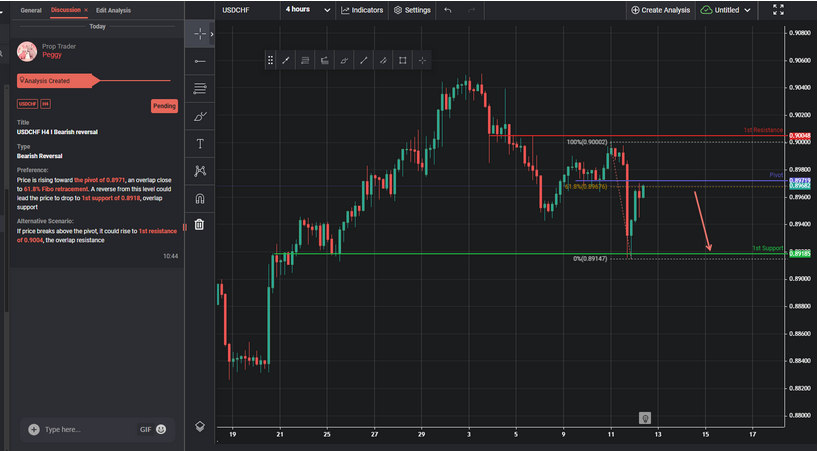Select the brush drawing tool in sidebar
The width and height of the screenshot is (818, 451).
pos(200,116)
